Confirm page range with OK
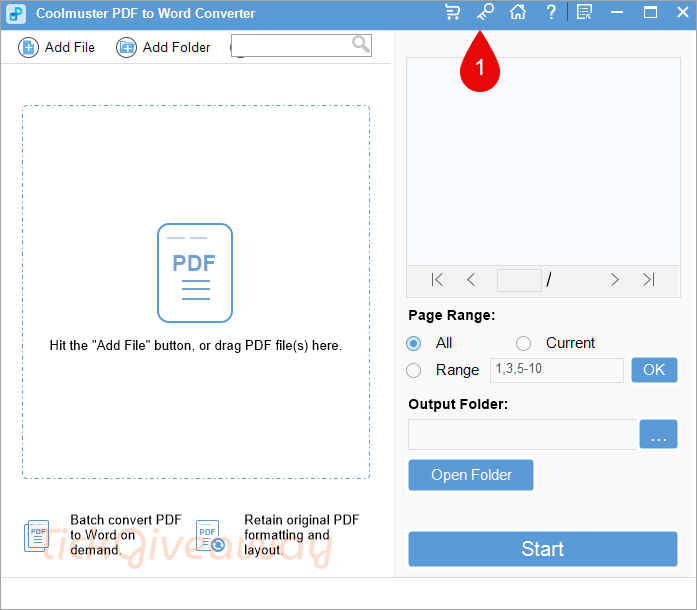 [x=654, y=370]
